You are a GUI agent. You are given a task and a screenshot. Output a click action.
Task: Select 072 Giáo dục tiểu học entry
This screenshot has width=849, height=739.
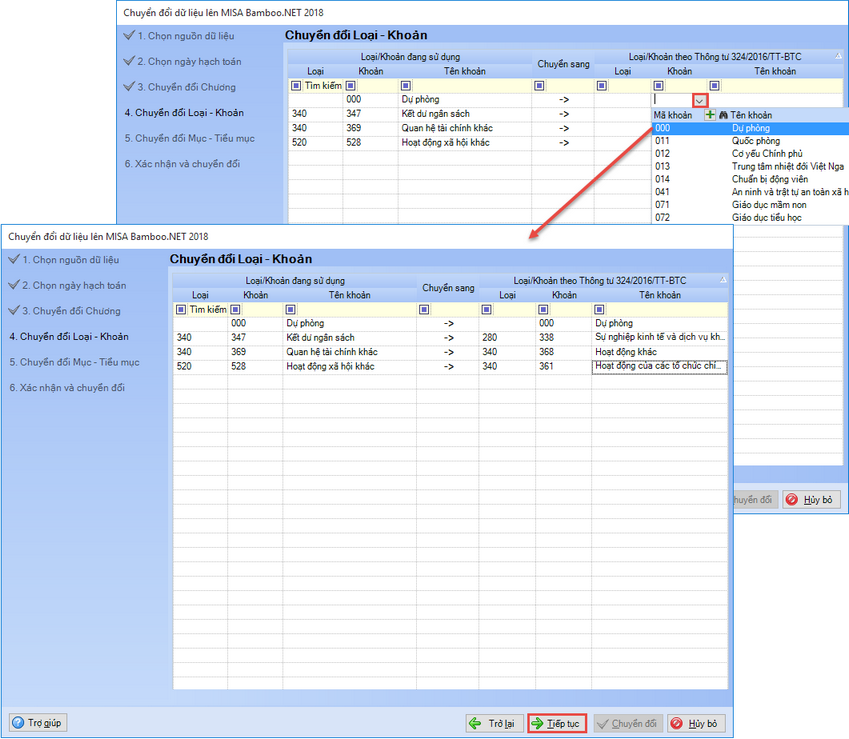click(750, 218)
